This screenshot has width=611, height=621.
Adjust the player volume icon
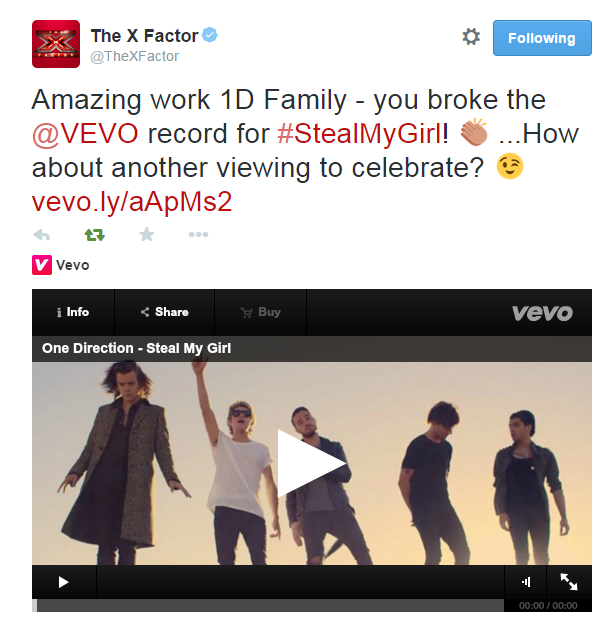pos(526,582)
